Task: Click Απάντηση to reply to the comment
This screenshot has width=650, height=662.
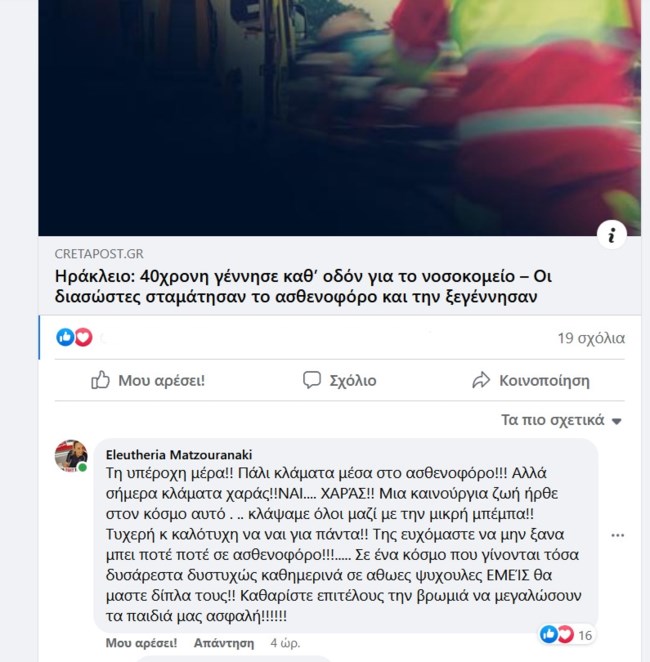Action: 224,643
